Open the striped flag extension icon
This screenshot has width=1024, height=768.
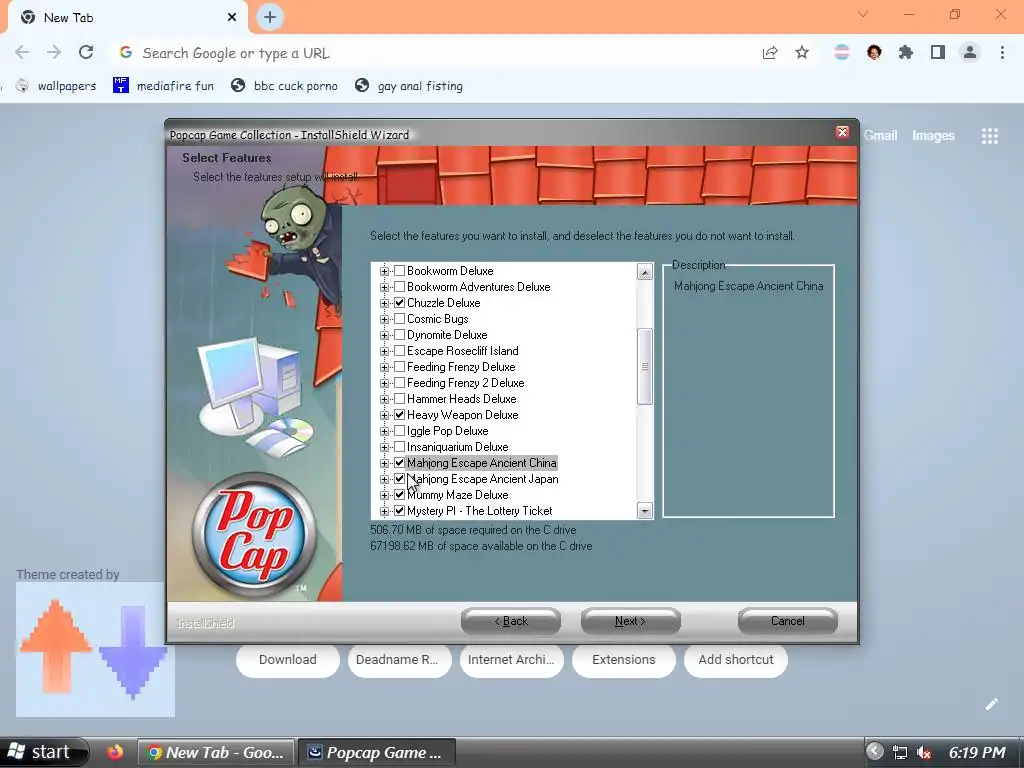click(842, 53)
